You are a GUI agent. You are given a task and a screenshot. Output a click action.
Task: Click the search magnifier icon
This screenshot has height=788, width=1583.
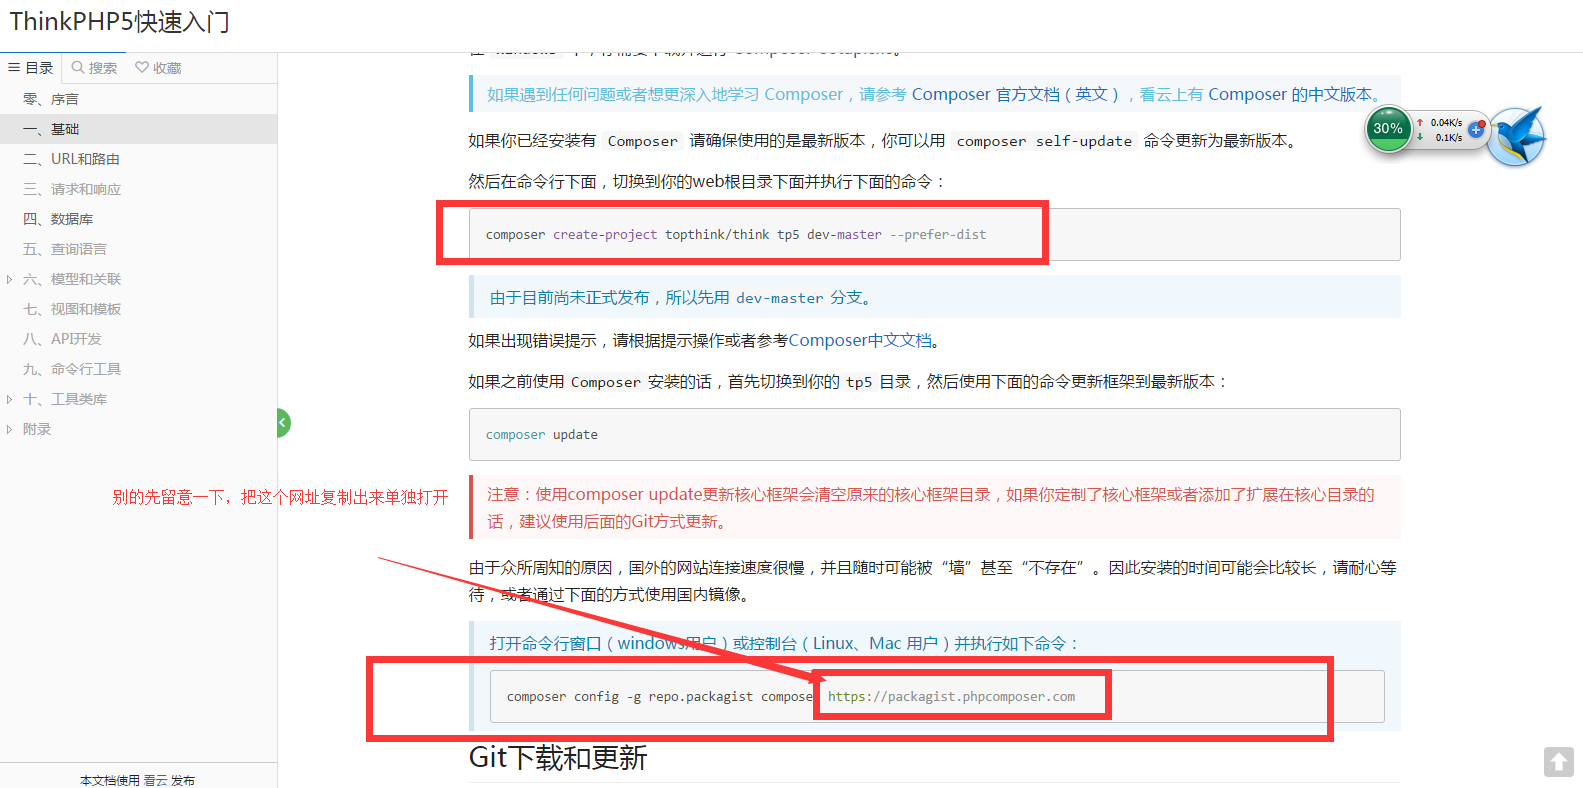coord(78,68)
